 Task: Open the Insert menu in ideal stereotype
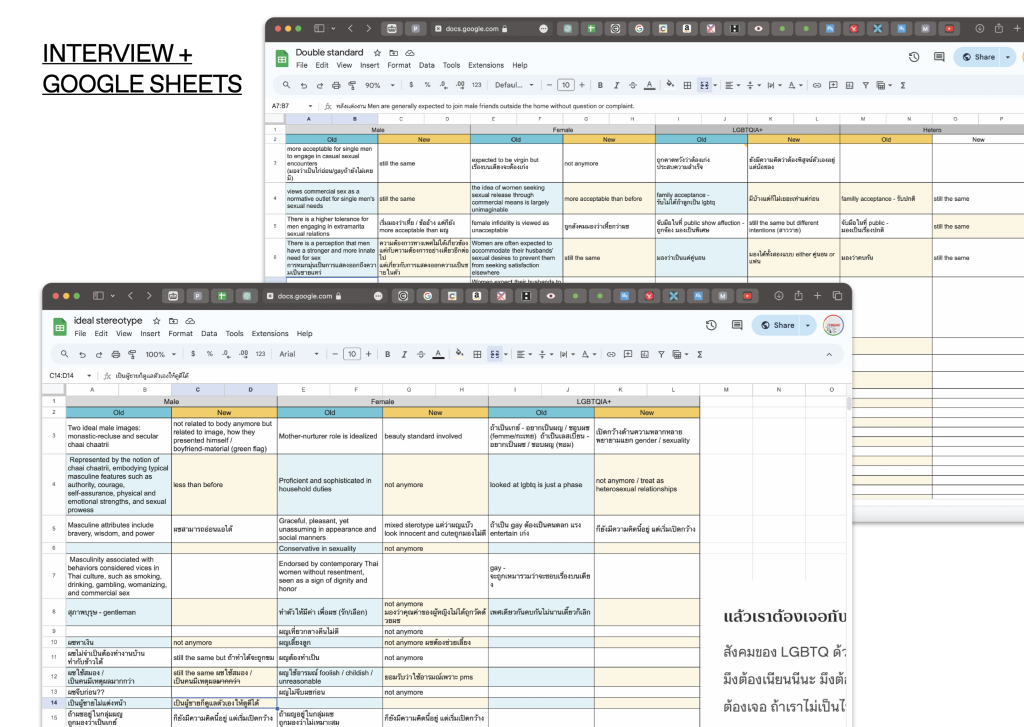pos(150,333)
